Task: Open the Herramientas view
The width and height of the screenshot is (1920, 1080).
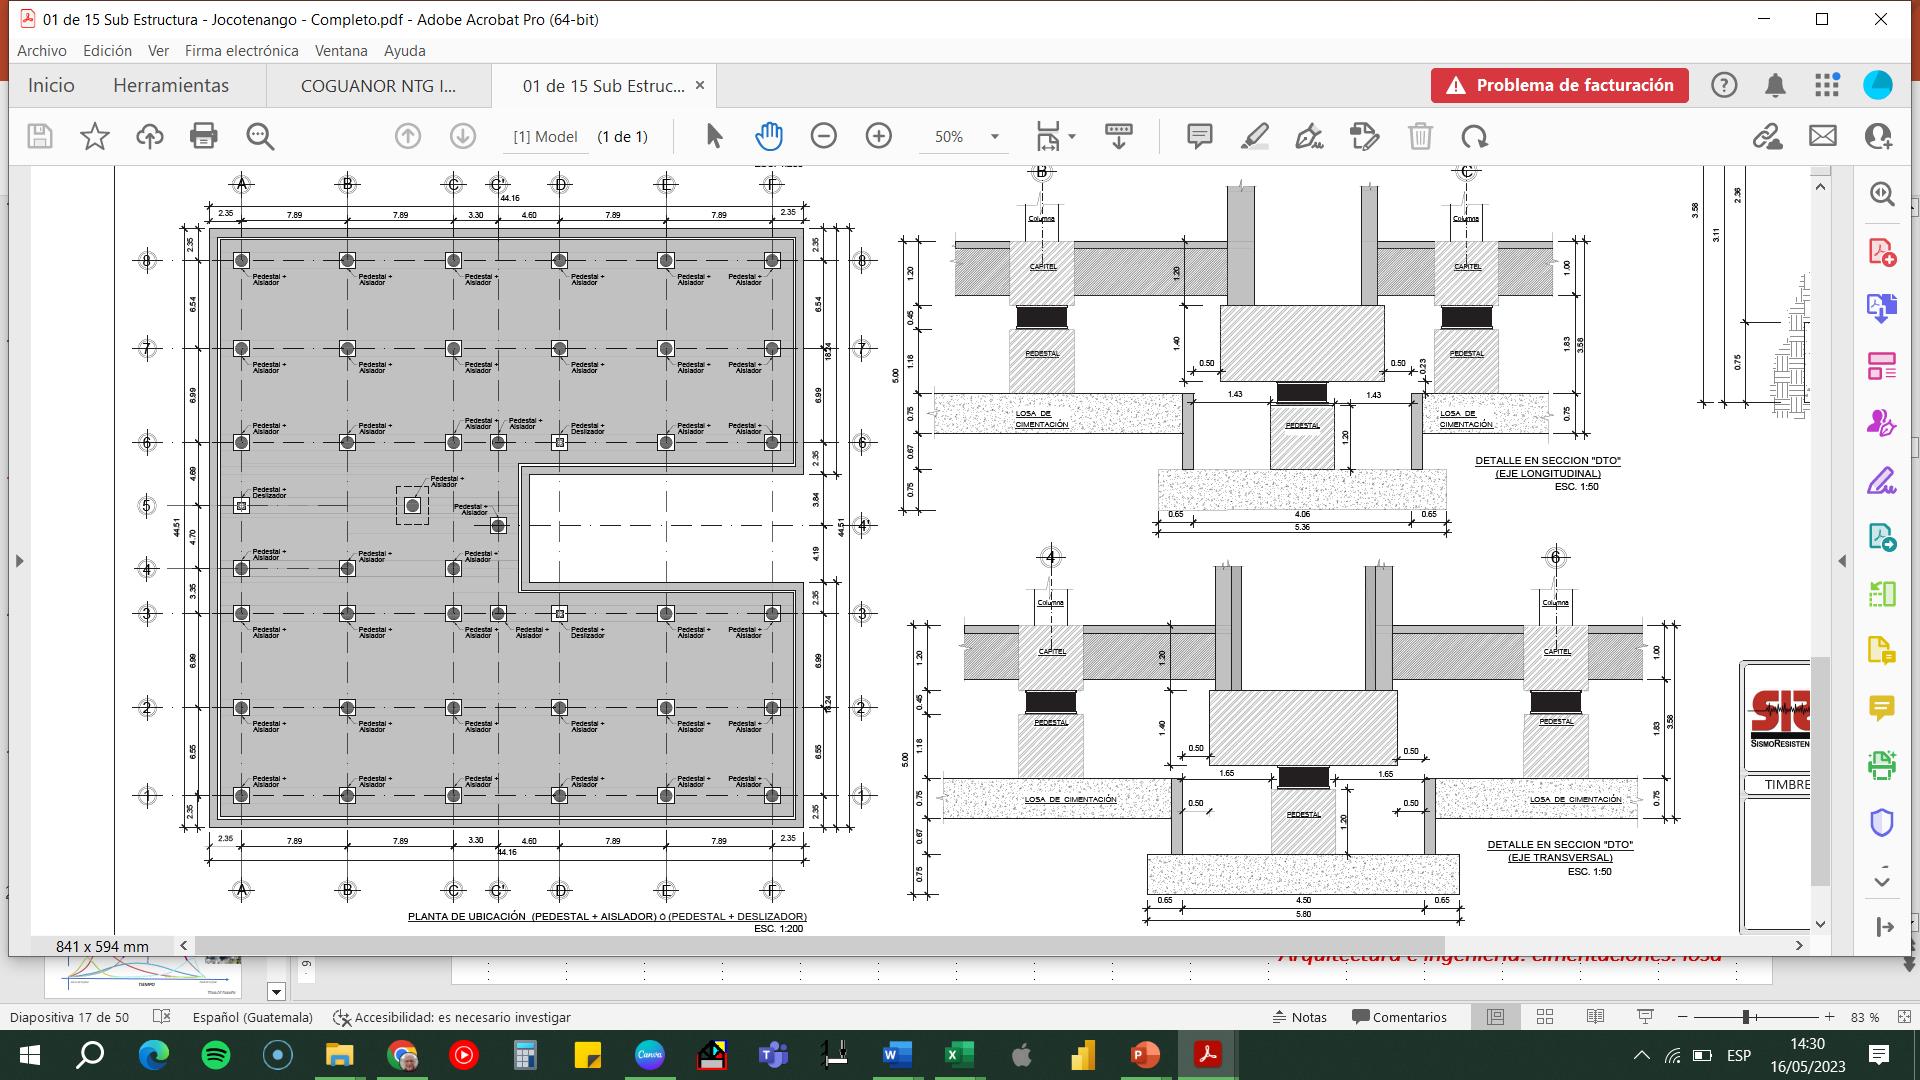Action: (171, 86)
